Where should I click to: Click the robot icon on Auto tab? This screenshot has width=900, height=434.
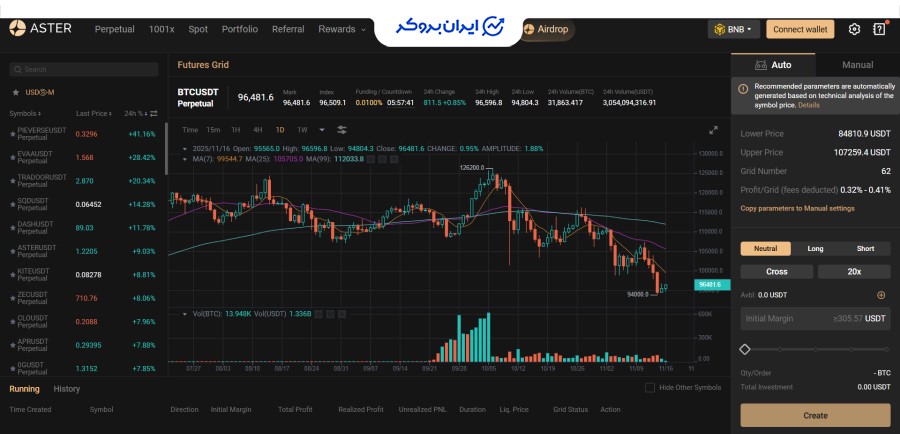pos(761,65)
